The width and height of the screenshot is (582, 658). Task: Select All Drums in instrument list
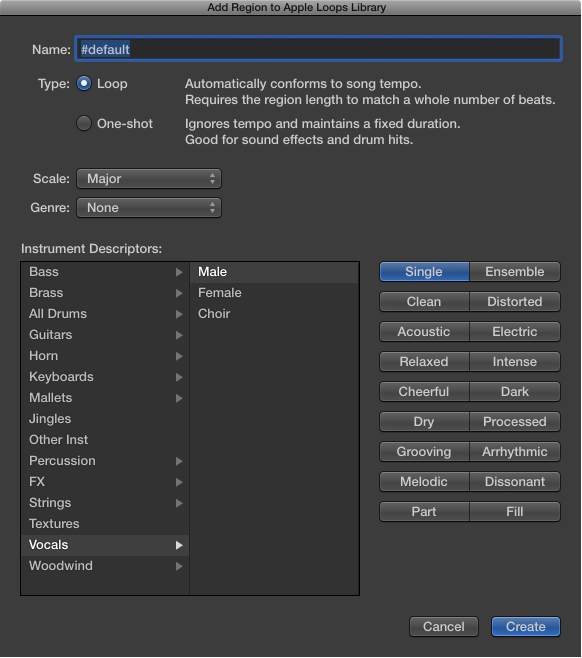click(x=105, y=314)
